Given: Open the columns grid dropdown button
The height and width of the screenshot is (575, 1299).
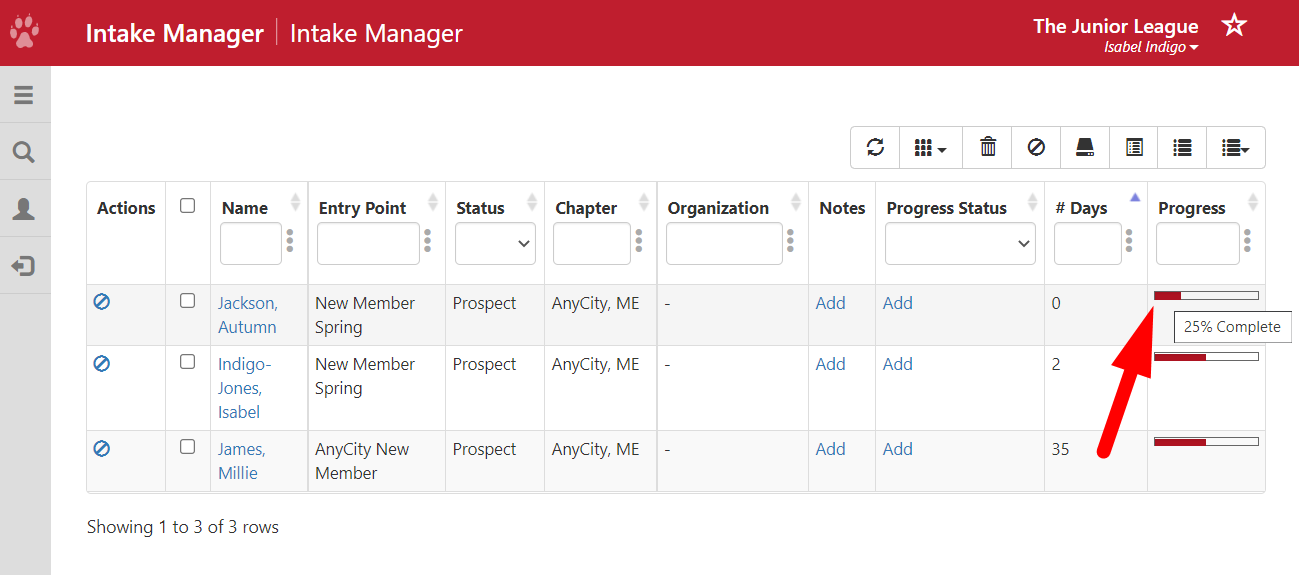Looking at the screenshot, I should click(931, 147).
